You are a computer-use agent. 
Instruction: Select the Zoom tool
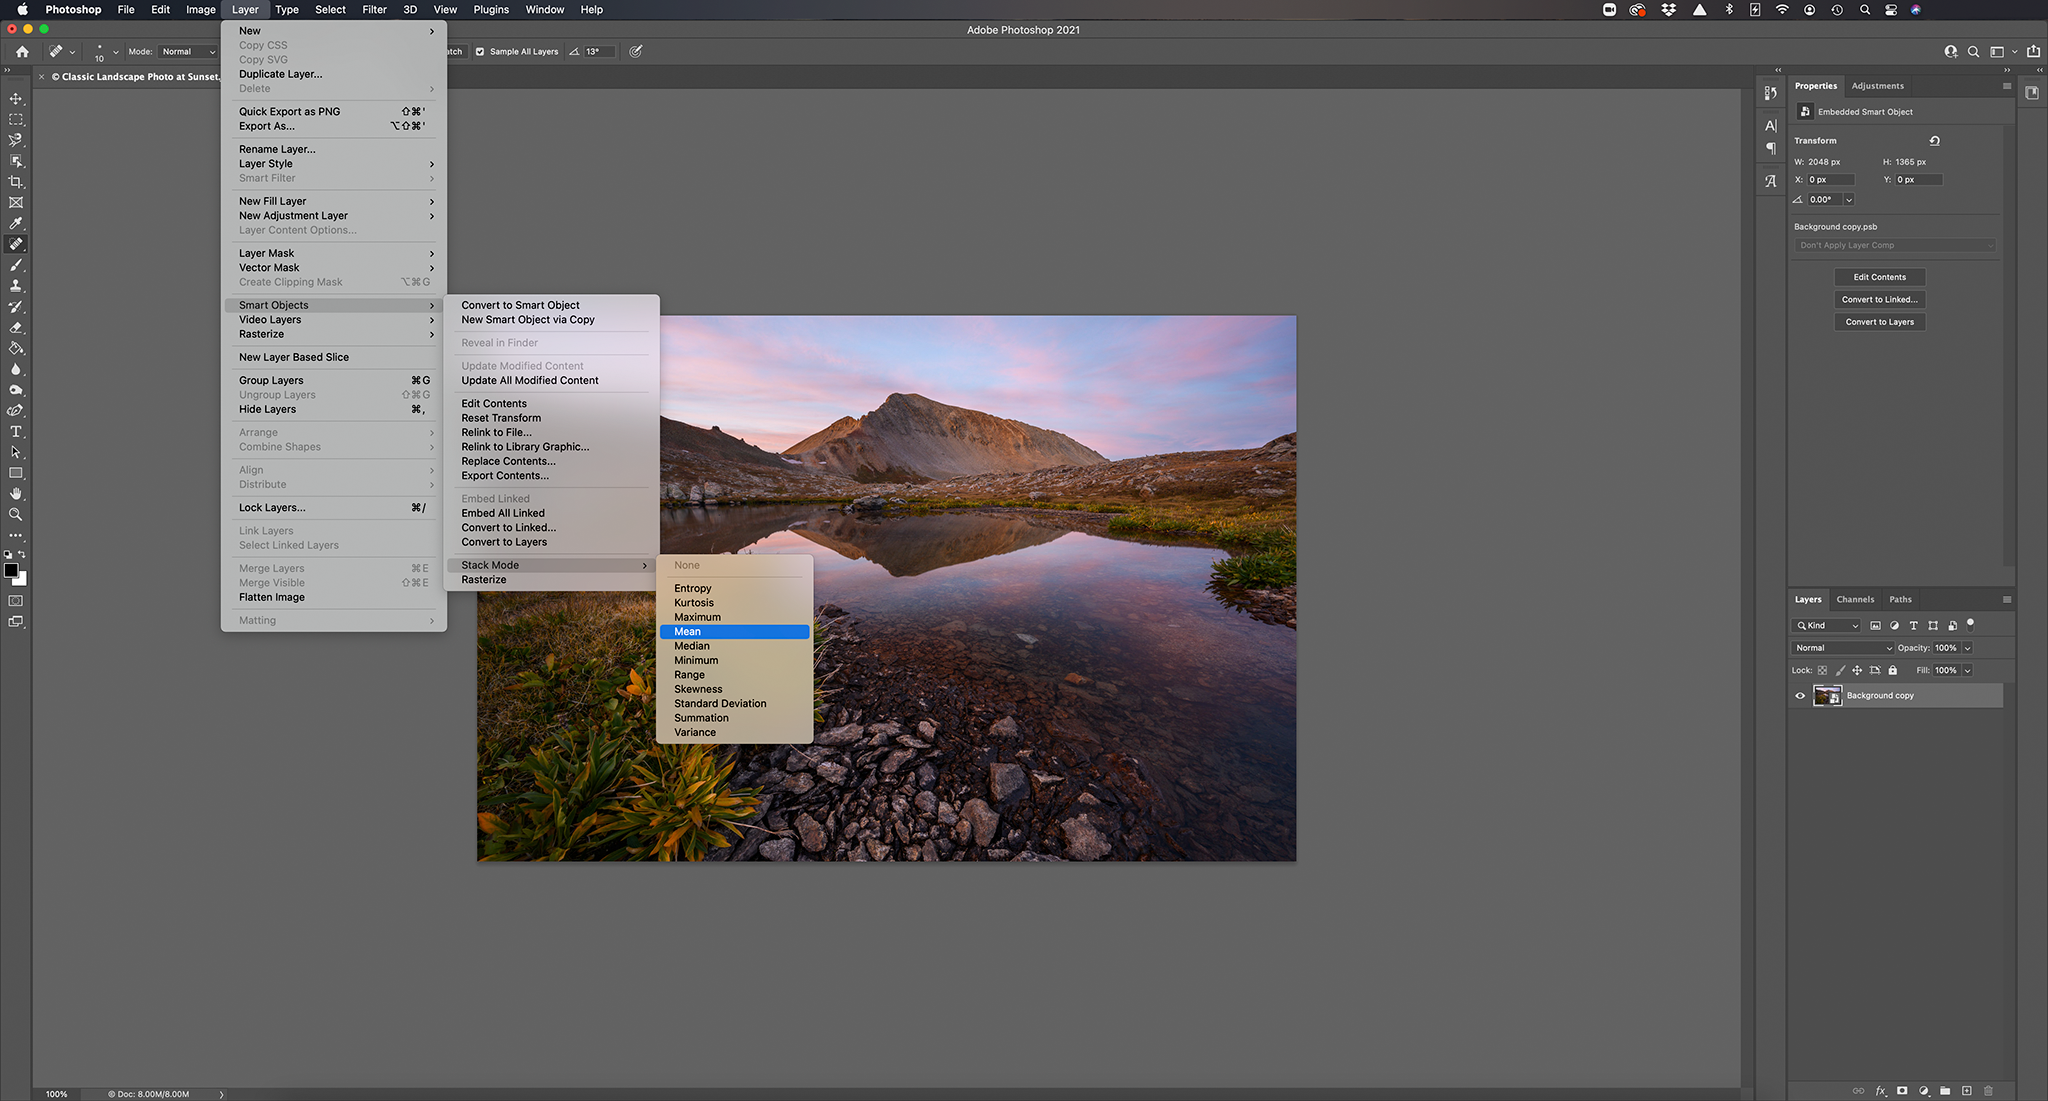(x=16, y=515)
